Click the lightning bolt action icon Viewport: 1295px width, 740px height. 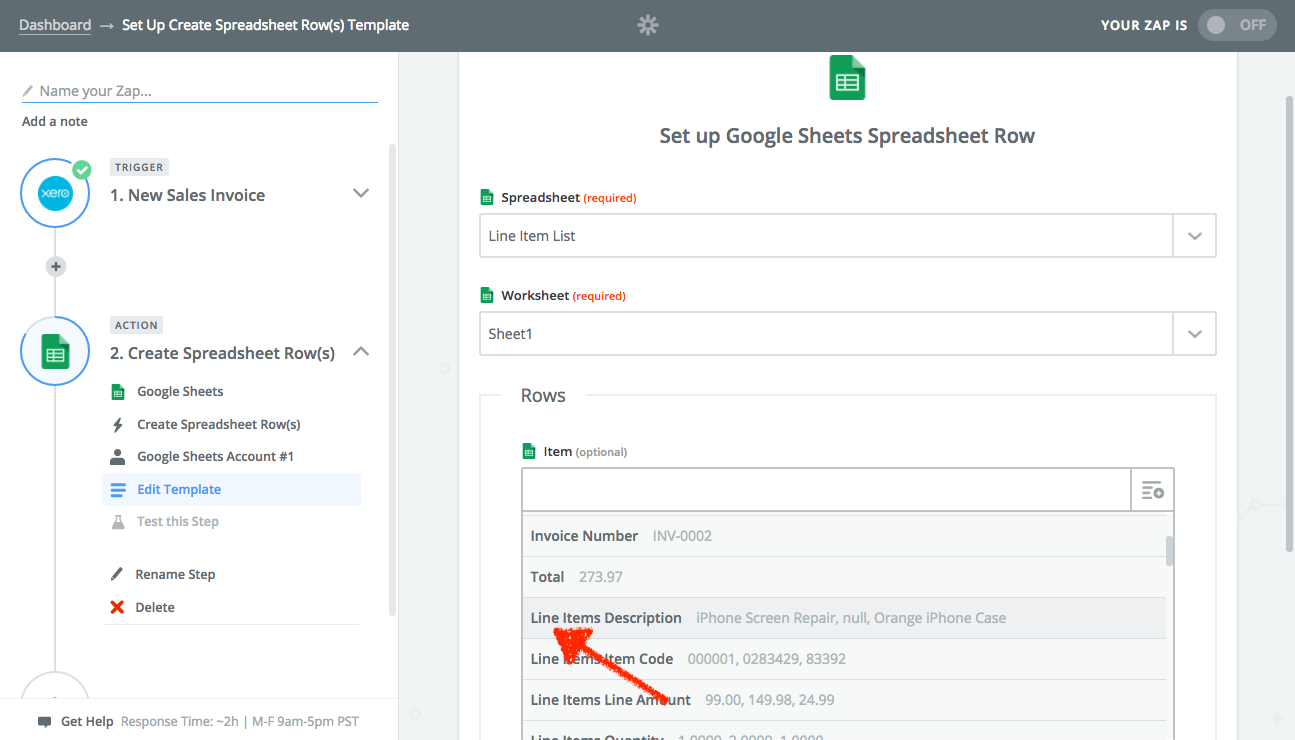pyautogui.click(x=118, y=424)
